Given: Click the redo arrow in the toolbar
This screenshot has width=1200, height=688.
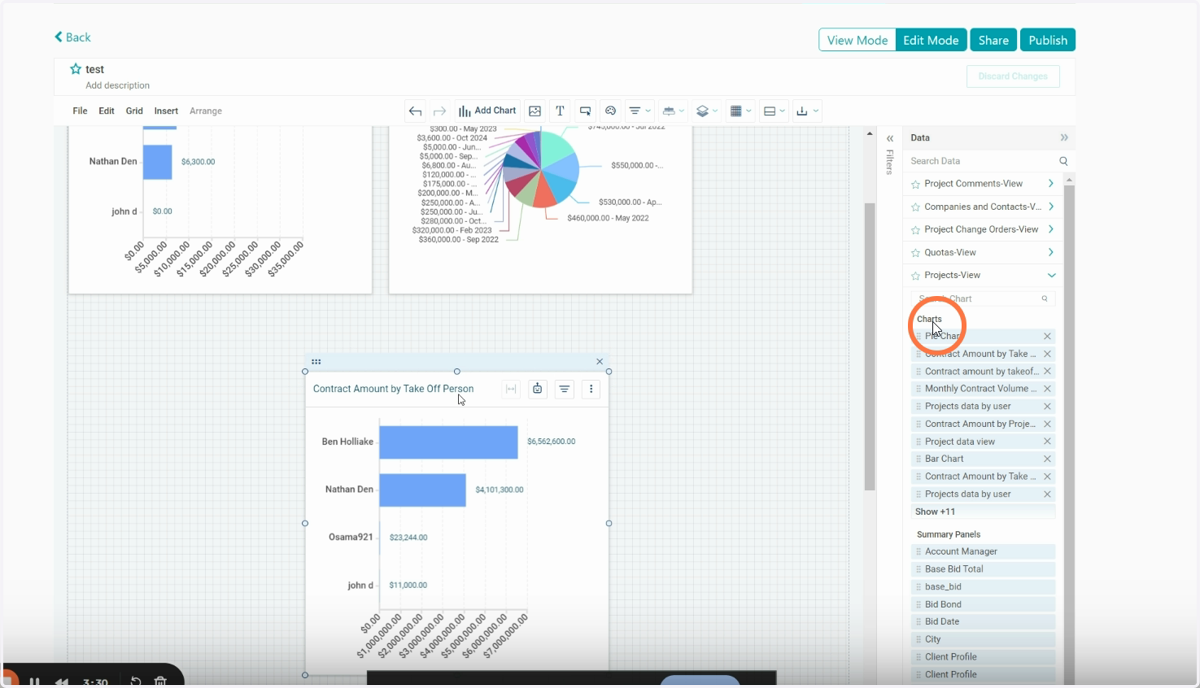Looking at the screenshot, I should [439, 111].
